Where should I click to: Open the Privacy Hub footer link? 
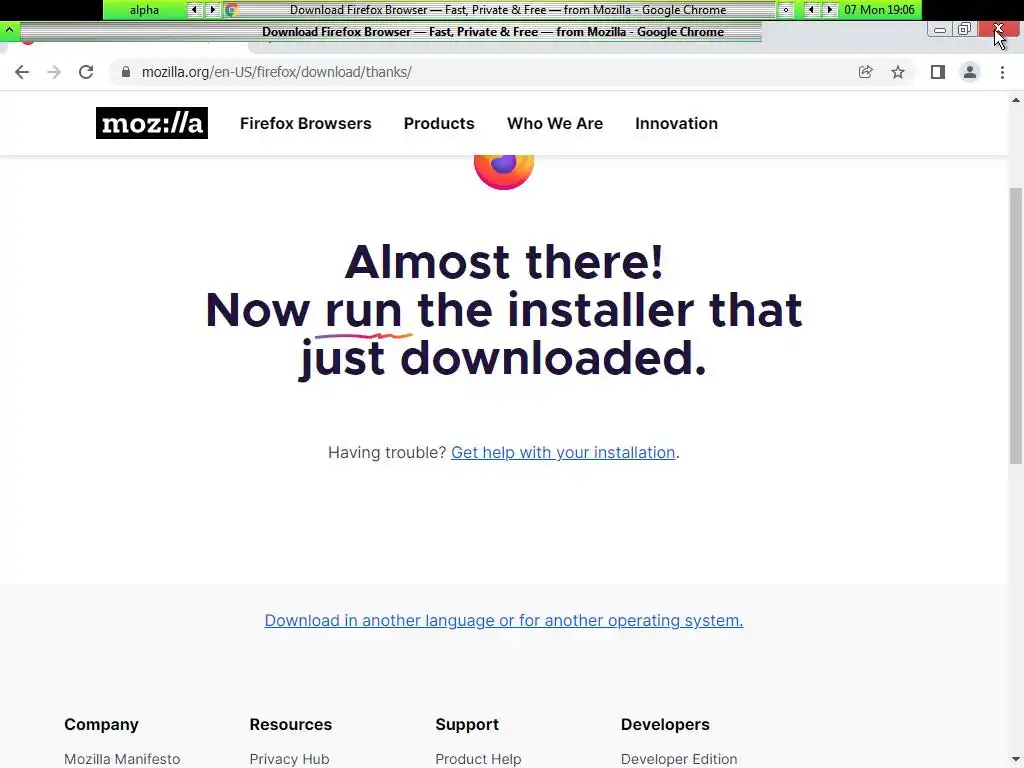(289, 759)
